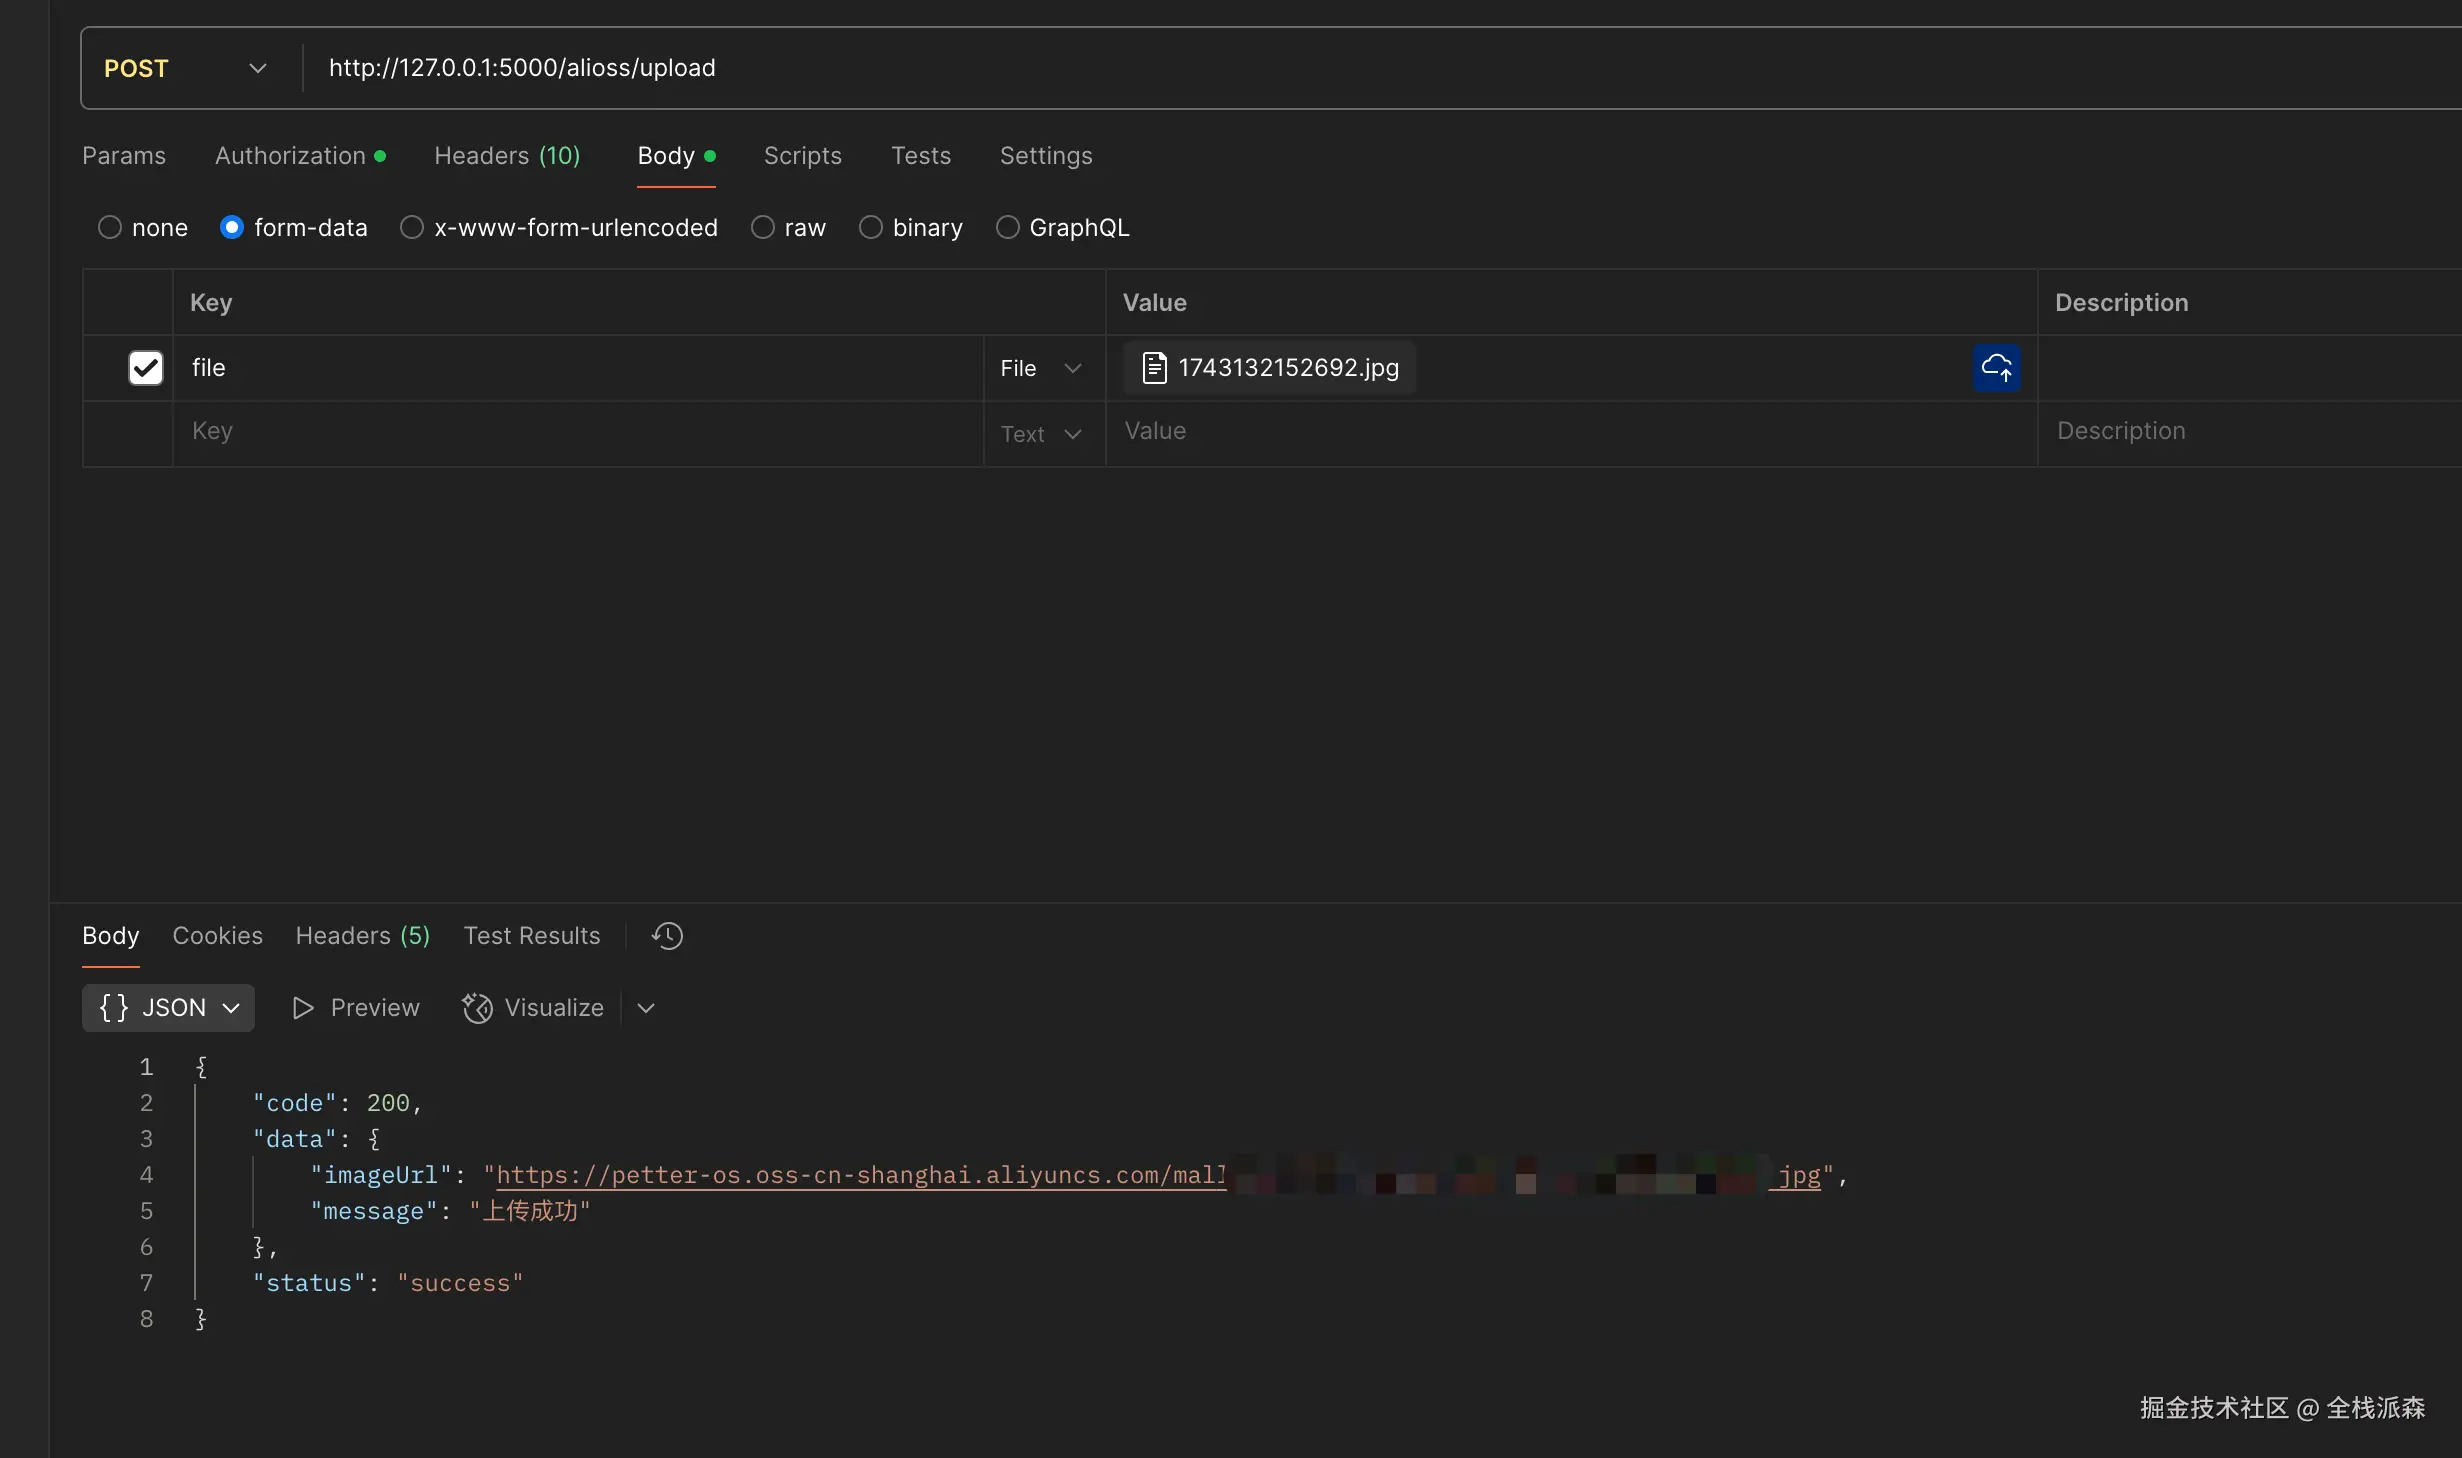Uncheck the file key row checkbox
Viewport: 2462px width, 1458px height.
pos(146,368)
